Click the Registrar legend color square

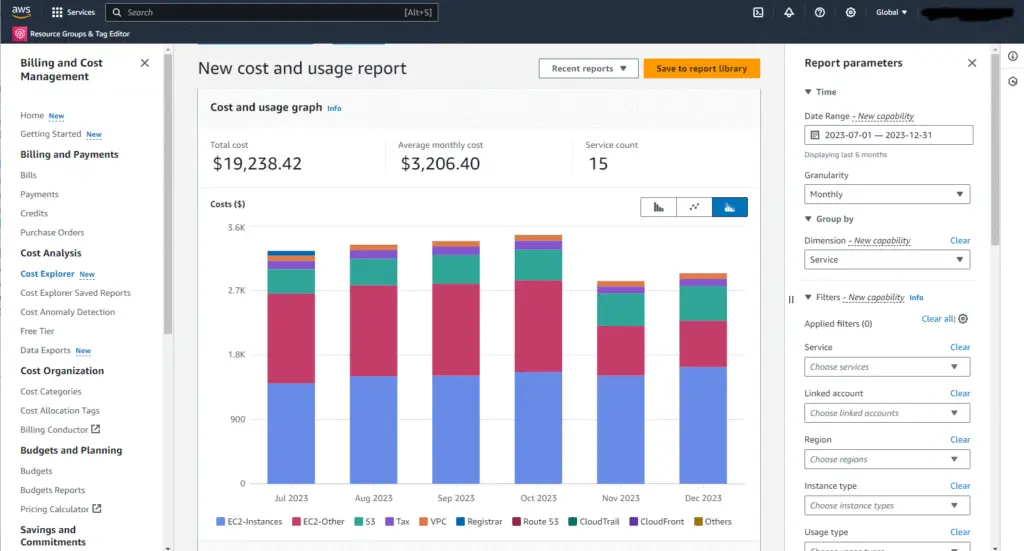tap(460, 522)
